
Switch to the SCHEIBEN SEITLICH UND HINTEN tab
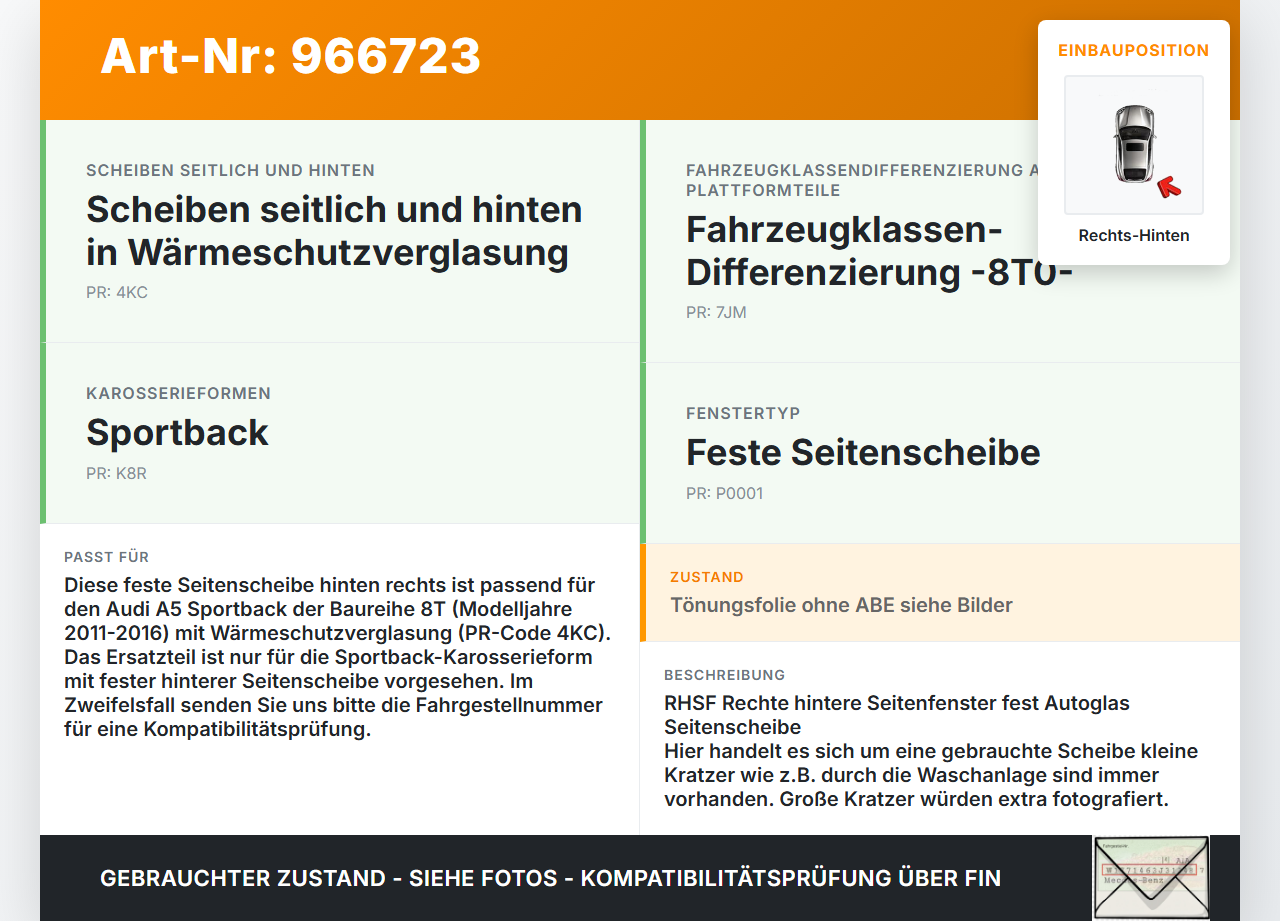tap(230, 170)
